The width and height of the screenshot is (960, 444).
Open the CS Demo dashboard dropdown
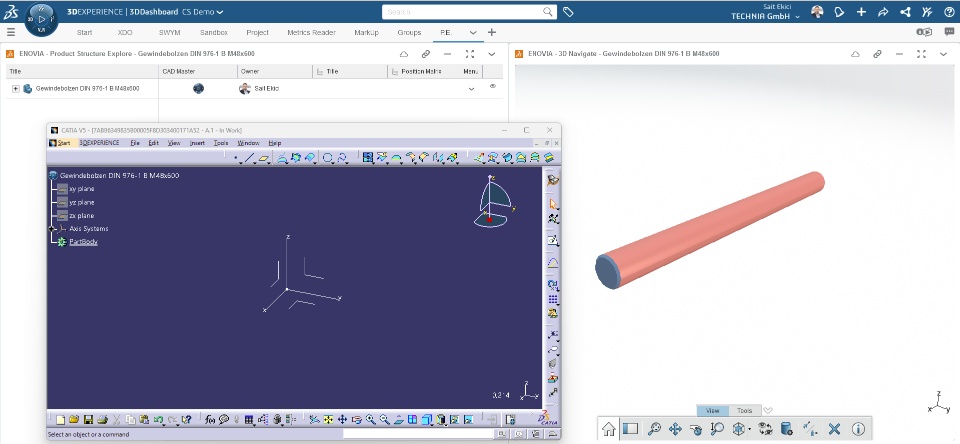coord(220,12)
